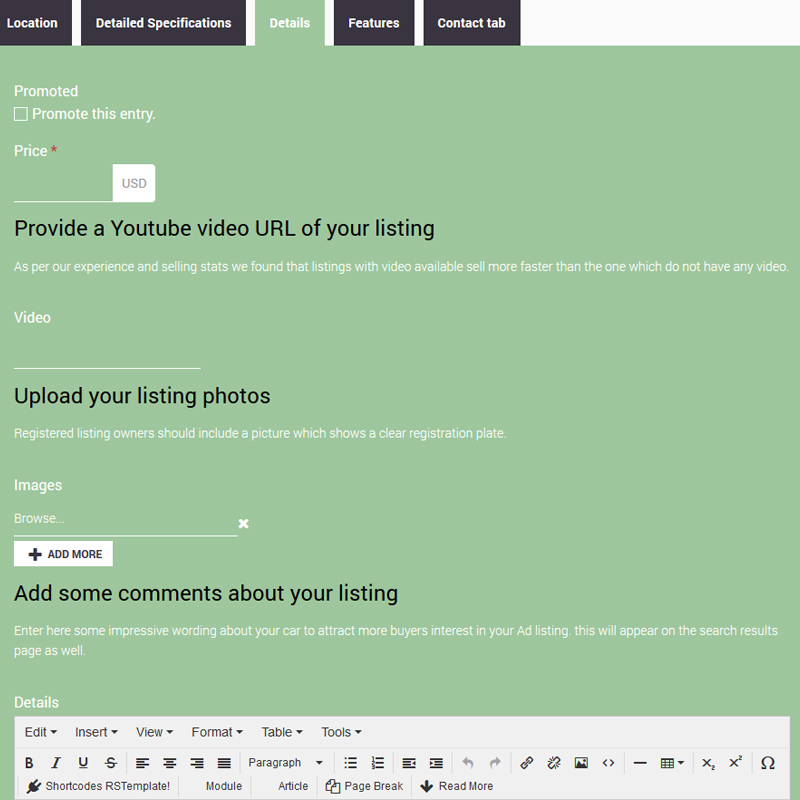Viewport: 800px width, 800px height.
Task: Click 'Provide a Youtube video URL' heading
Action: pos(224,229)
